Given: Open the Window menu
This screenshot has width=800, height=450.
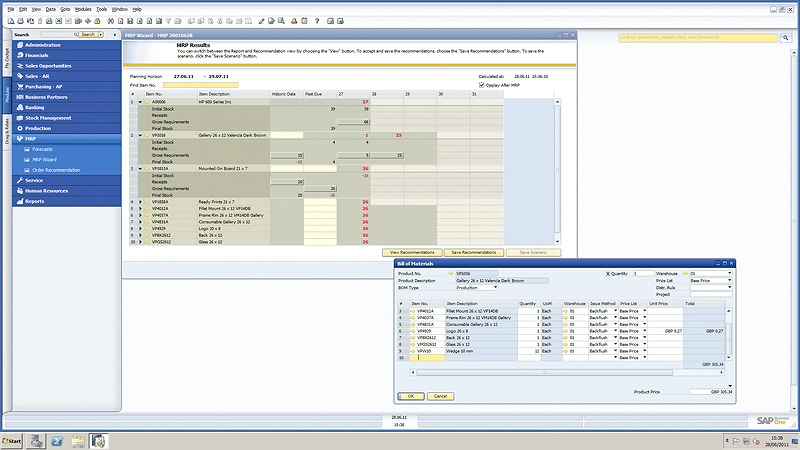Looking at the screenshot, I should tap(120, 9).
